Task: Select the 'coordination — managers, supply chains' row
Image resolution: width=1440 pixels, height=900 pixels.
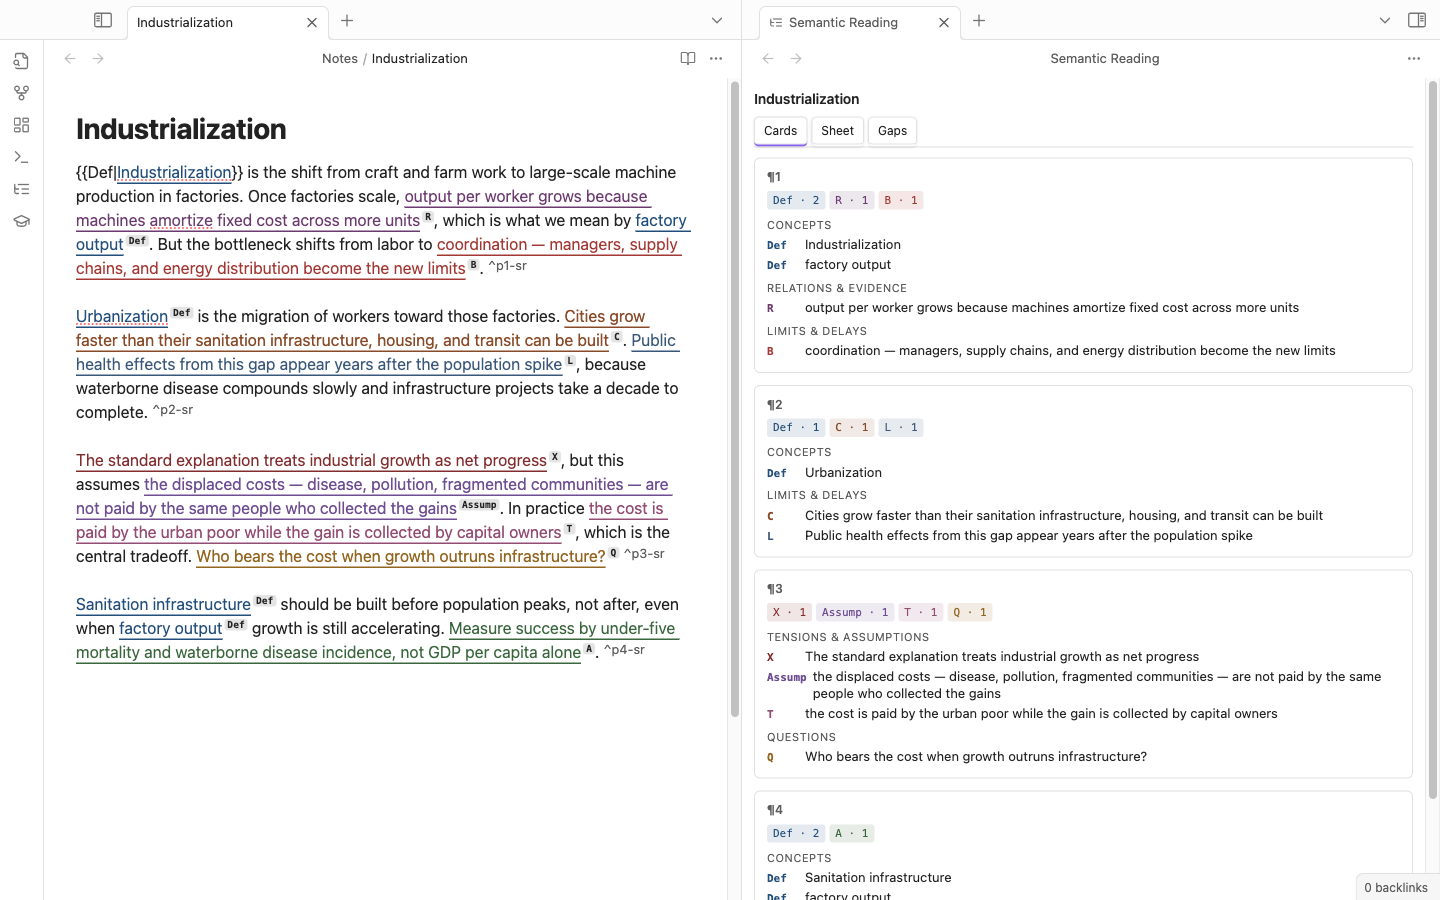Action: pos(1083,351)
